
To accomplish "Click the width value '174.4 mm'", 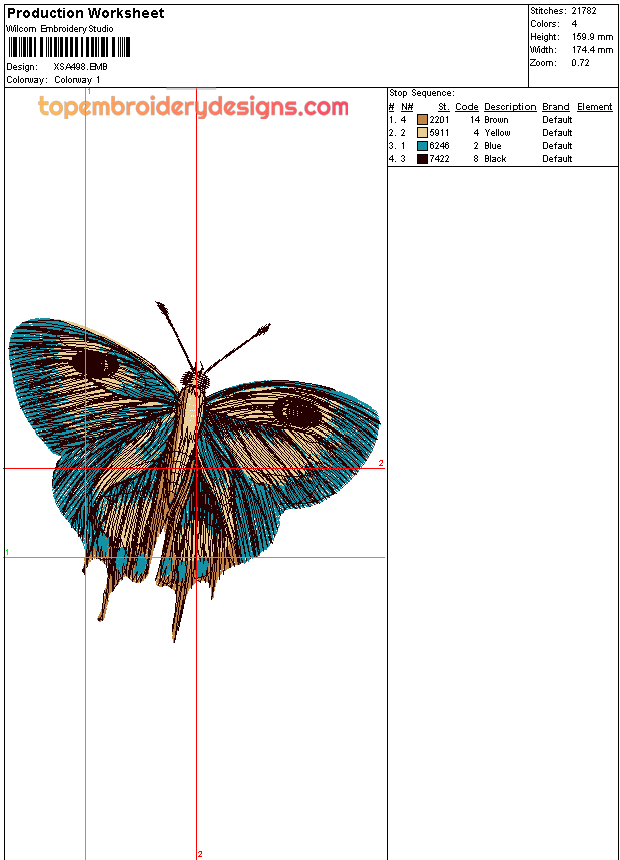I will 593,50.
